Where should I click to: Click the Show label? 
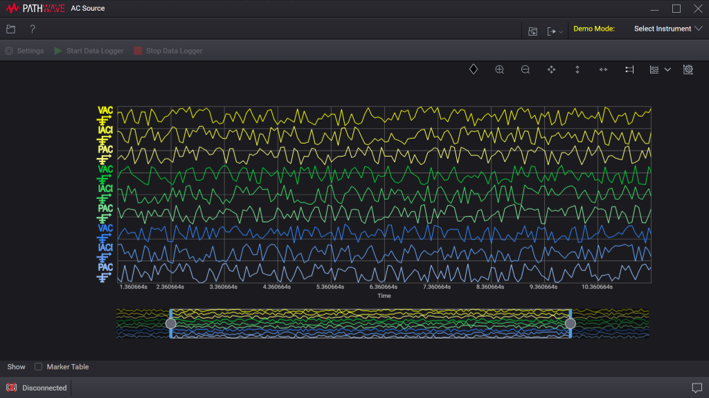tap(16, 367)
